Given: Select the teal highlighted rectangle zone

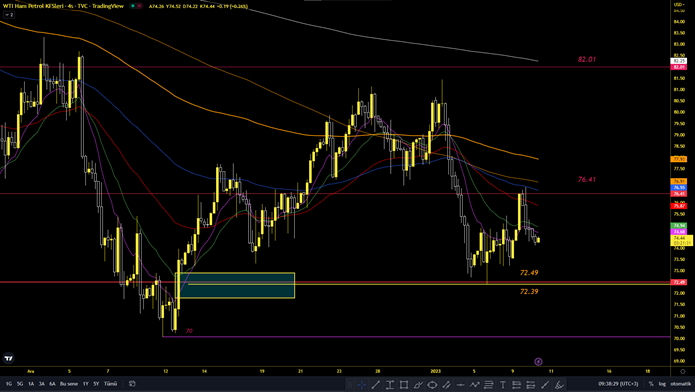Looking at the screenshot, I should pyautogui.click(x=235, y=285).
